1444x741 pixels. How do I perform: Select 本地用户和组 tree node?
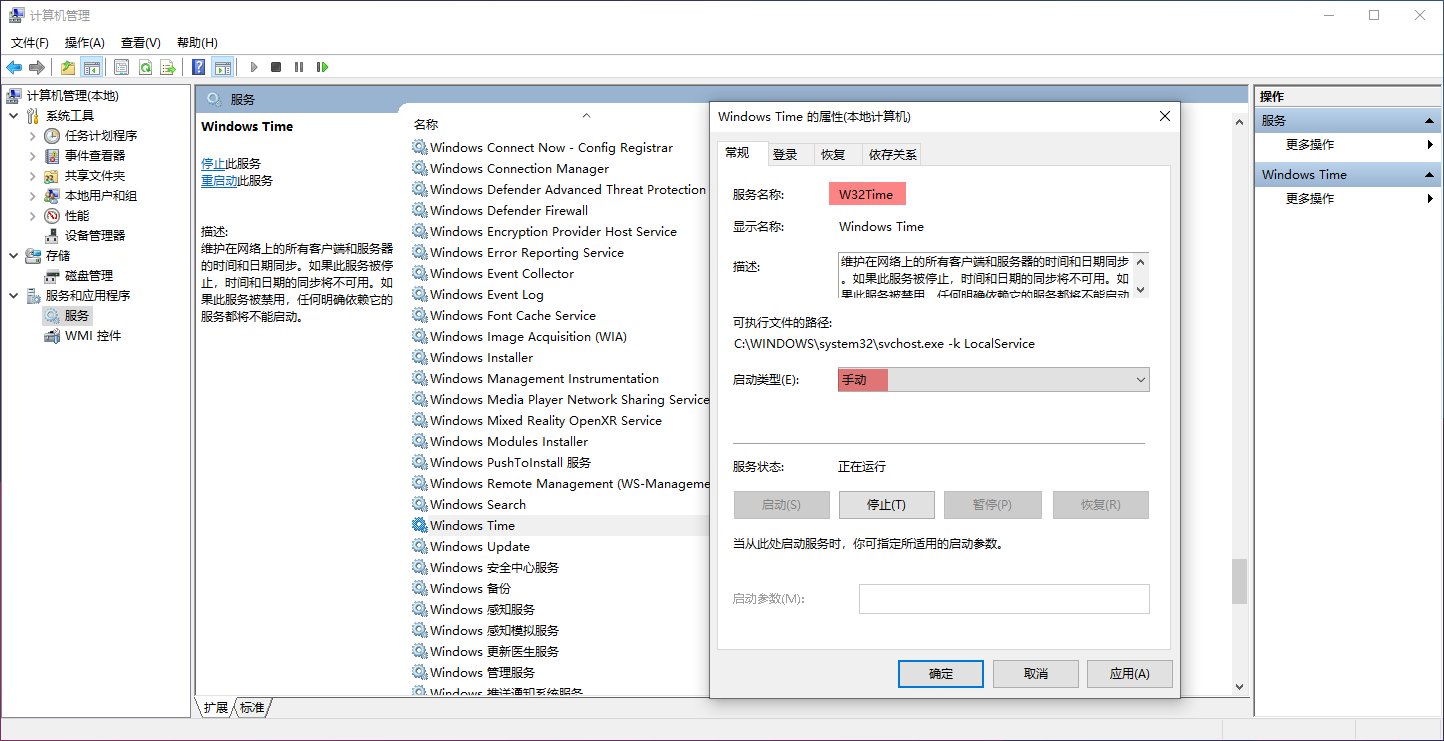(x=101, y=195)
